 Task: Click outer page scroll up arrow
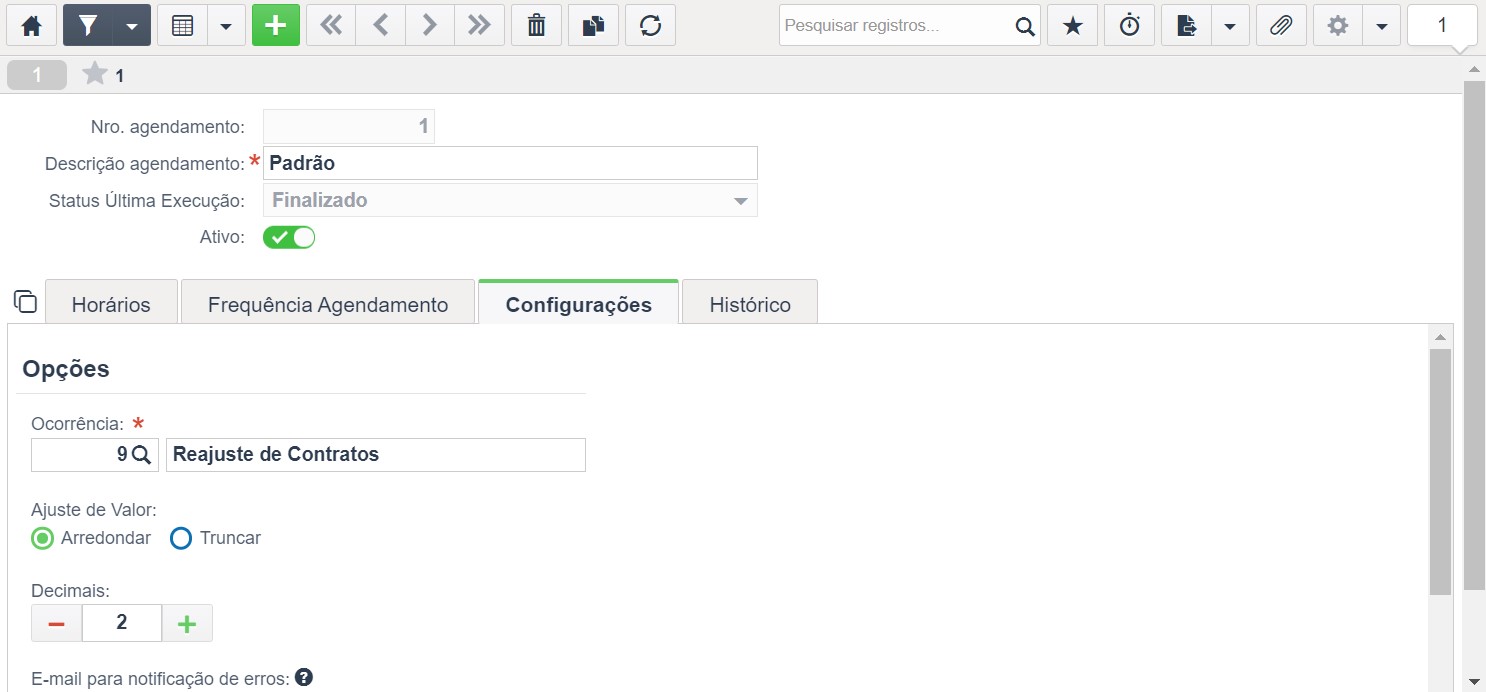(1474, 69)
